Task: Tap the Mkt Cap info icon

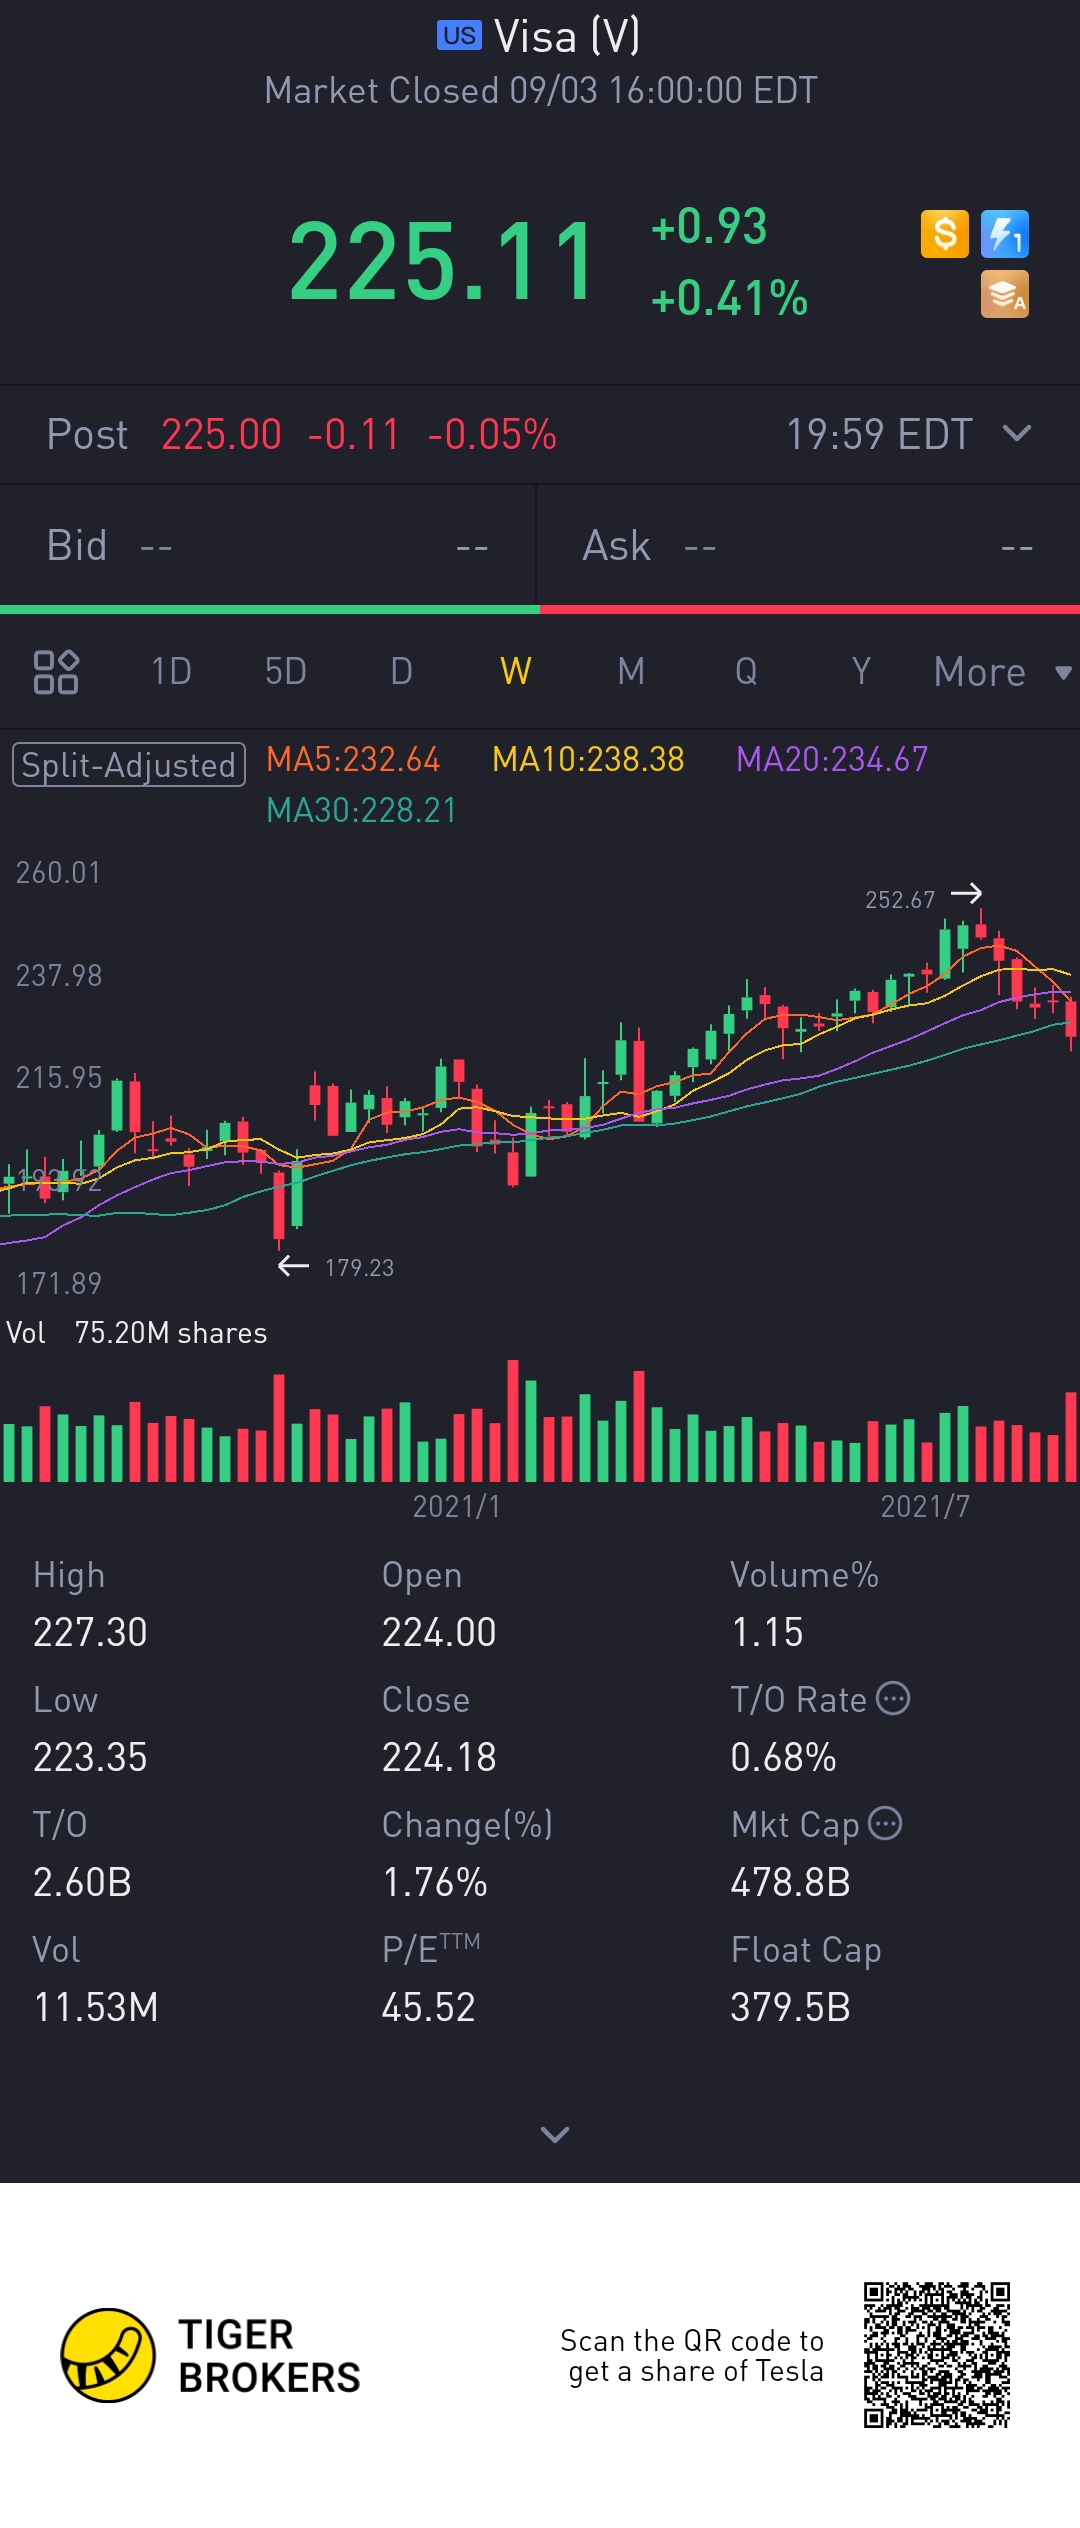Action: 885,1823
